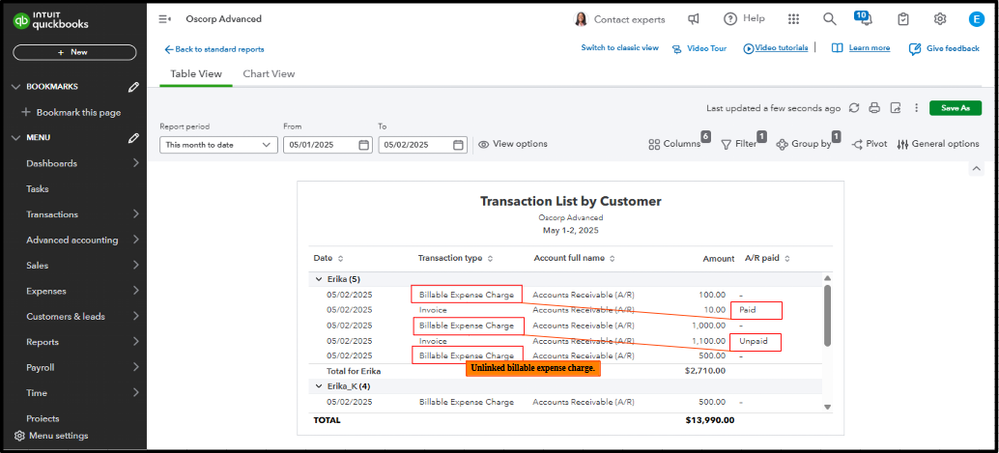Open the apps grid icon

(793, 19)
